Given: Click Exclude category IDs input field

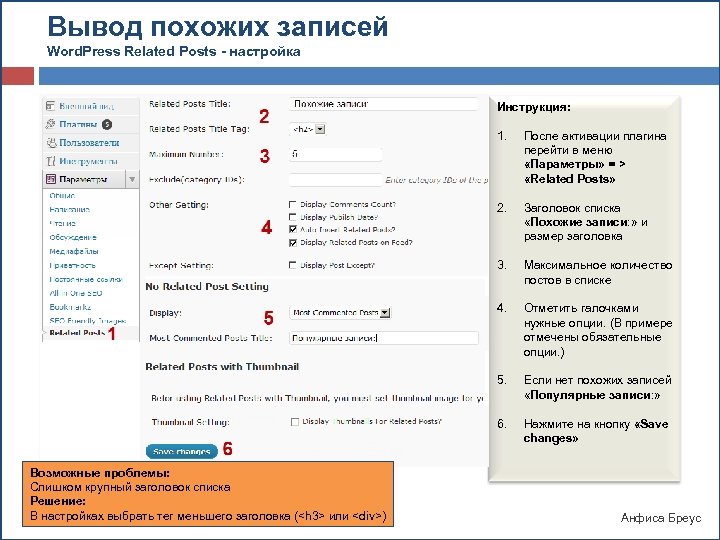Looking at the screenshot, I should coord(336,180).
